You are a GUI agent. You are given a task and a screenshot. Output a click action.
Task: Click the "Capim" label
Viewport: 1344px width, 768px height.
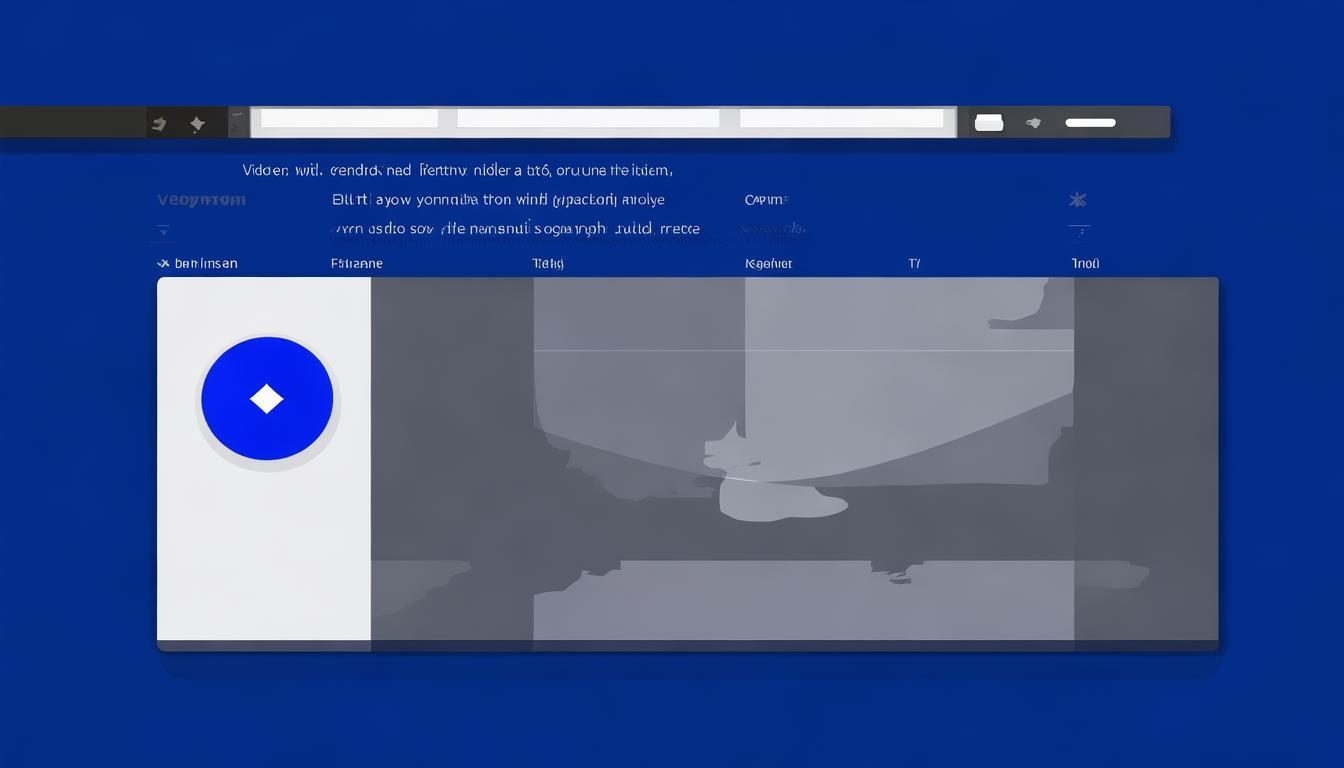(x=765, y=200)
